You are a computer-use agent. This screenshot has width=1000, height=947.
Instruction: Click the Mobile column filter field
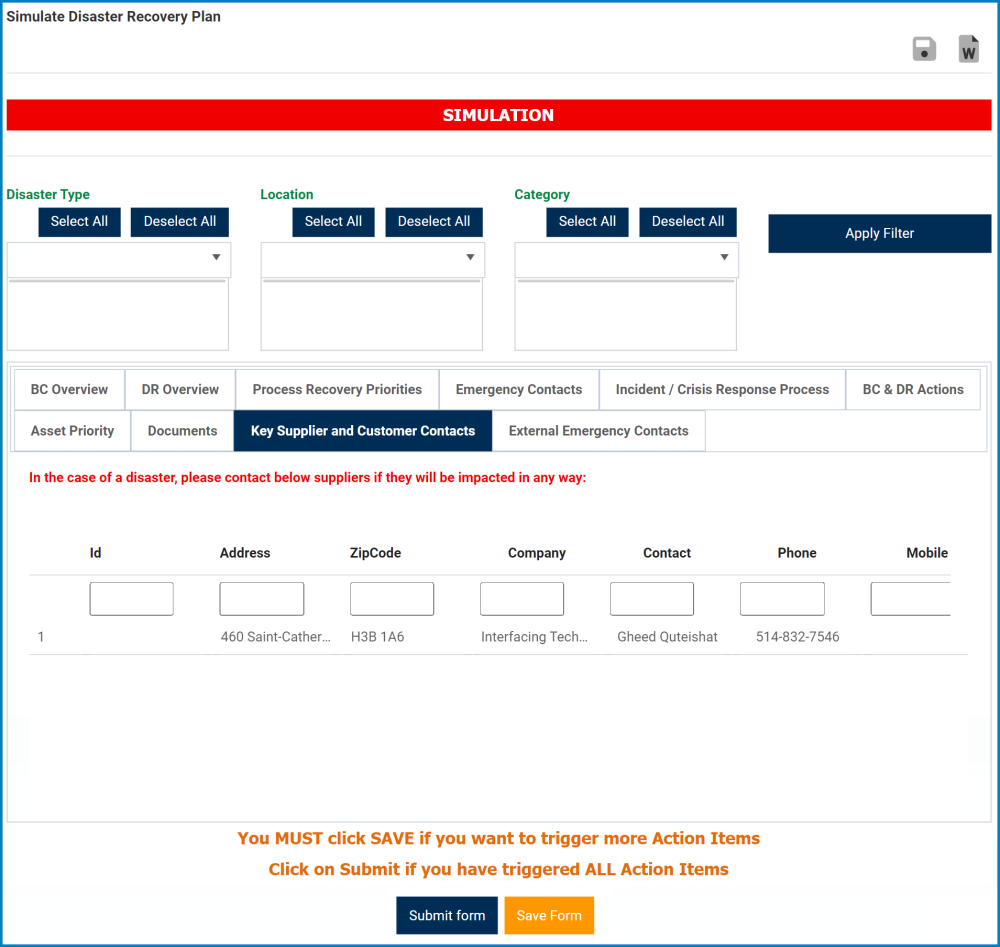[x=911, y=599]
